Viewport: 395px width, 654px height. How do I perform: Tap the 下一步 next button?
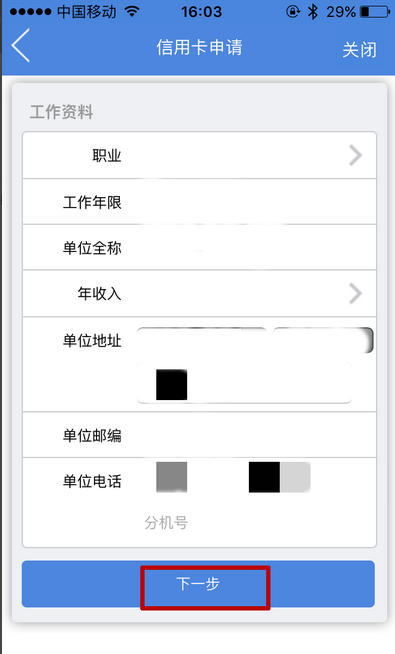(x=198, y=584)
